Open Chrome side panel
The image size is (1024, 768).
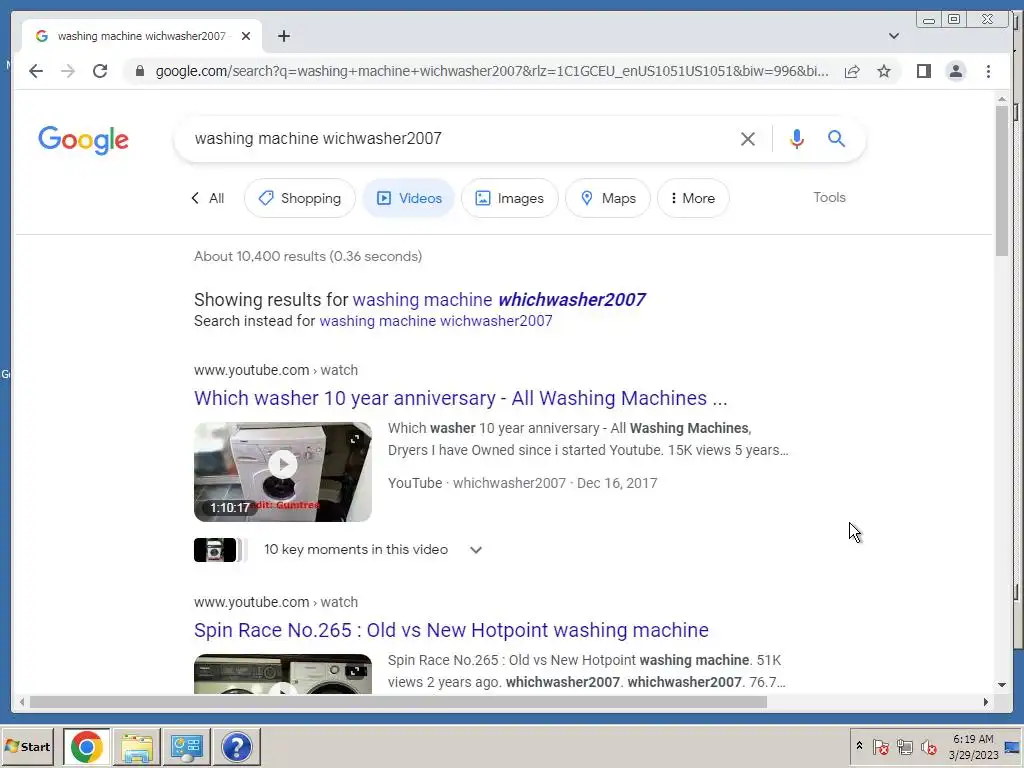click(x=923, y=71)
